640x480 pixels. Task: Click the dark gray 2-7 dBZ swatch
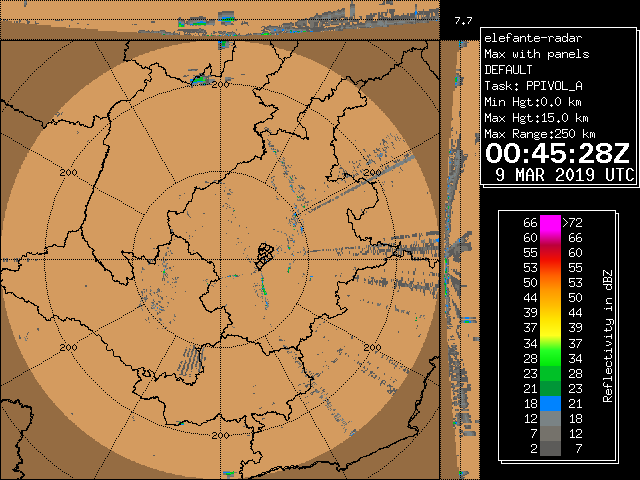tap(551, 449)
